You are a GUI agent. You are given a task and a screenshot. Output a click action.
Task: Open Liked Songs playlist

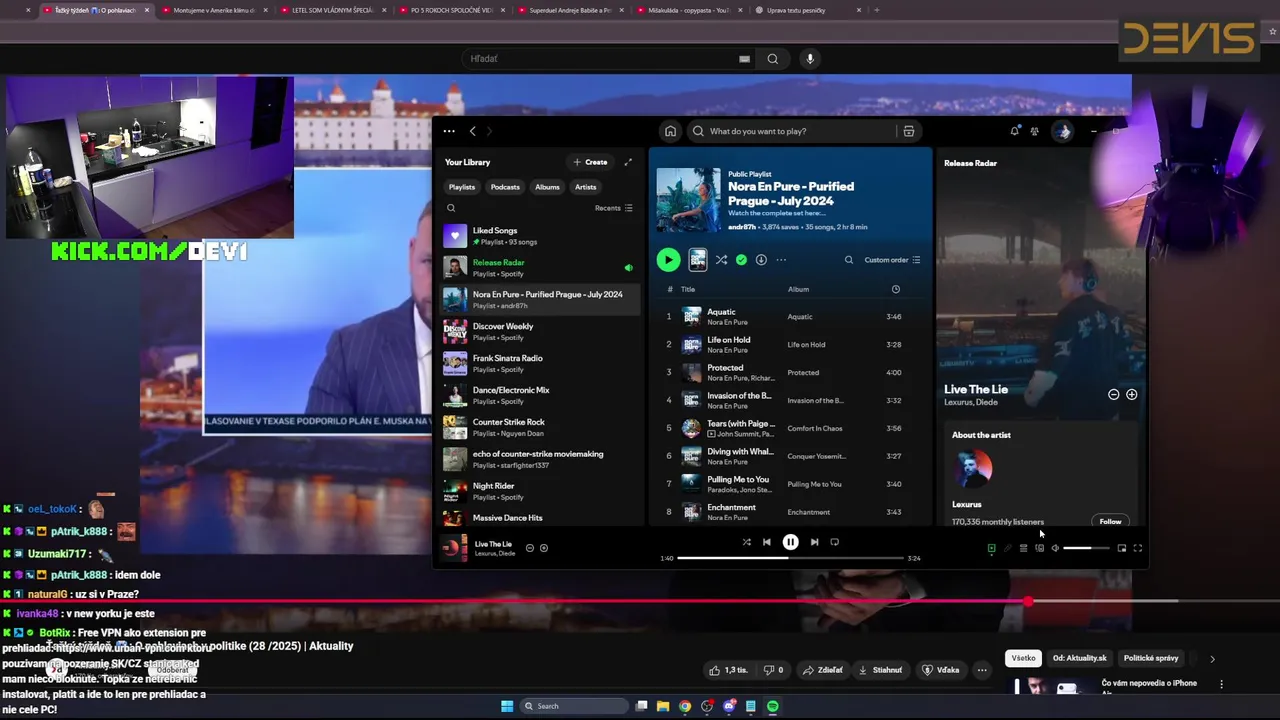click(540, 236)
